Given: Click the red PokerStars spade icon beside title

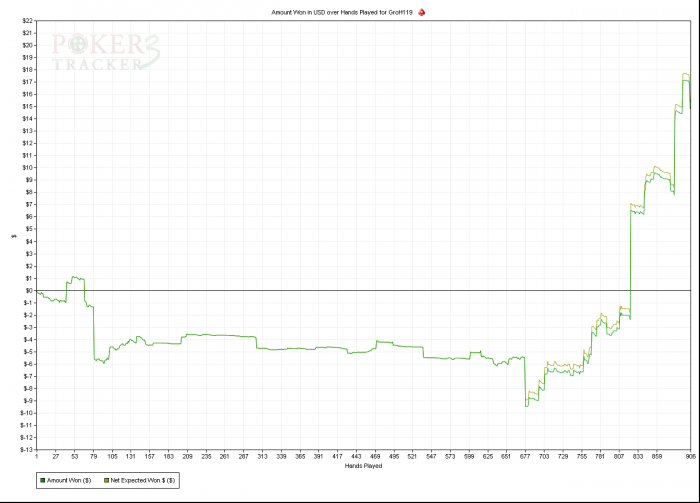Looking at the screenshot, I should [x=421, y=12].
